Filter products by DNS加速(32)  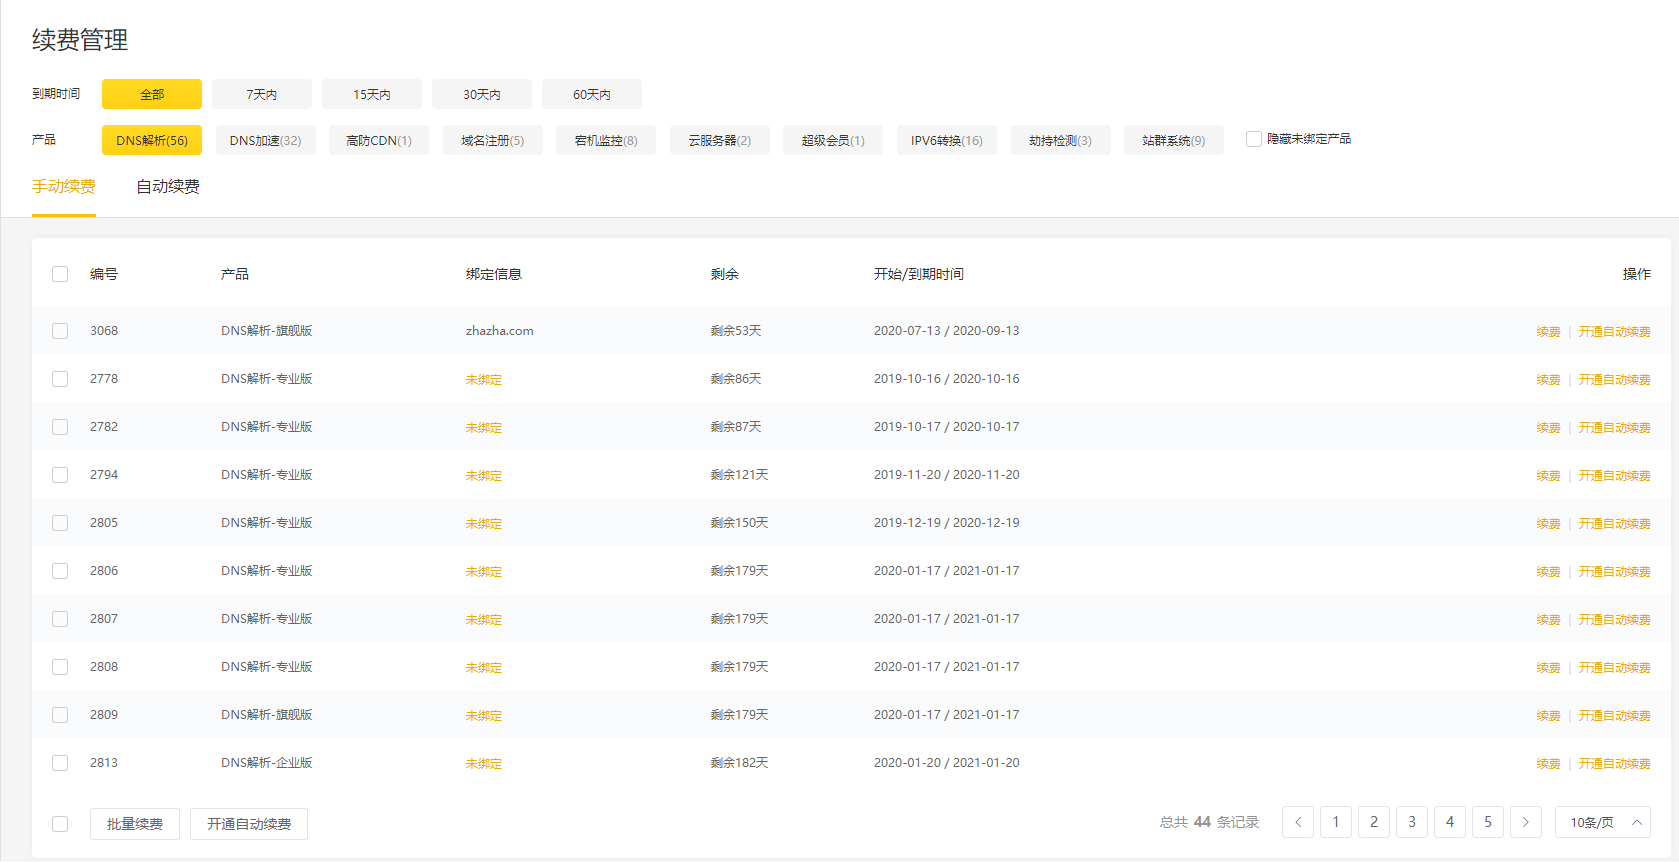(x=265, y=140)
